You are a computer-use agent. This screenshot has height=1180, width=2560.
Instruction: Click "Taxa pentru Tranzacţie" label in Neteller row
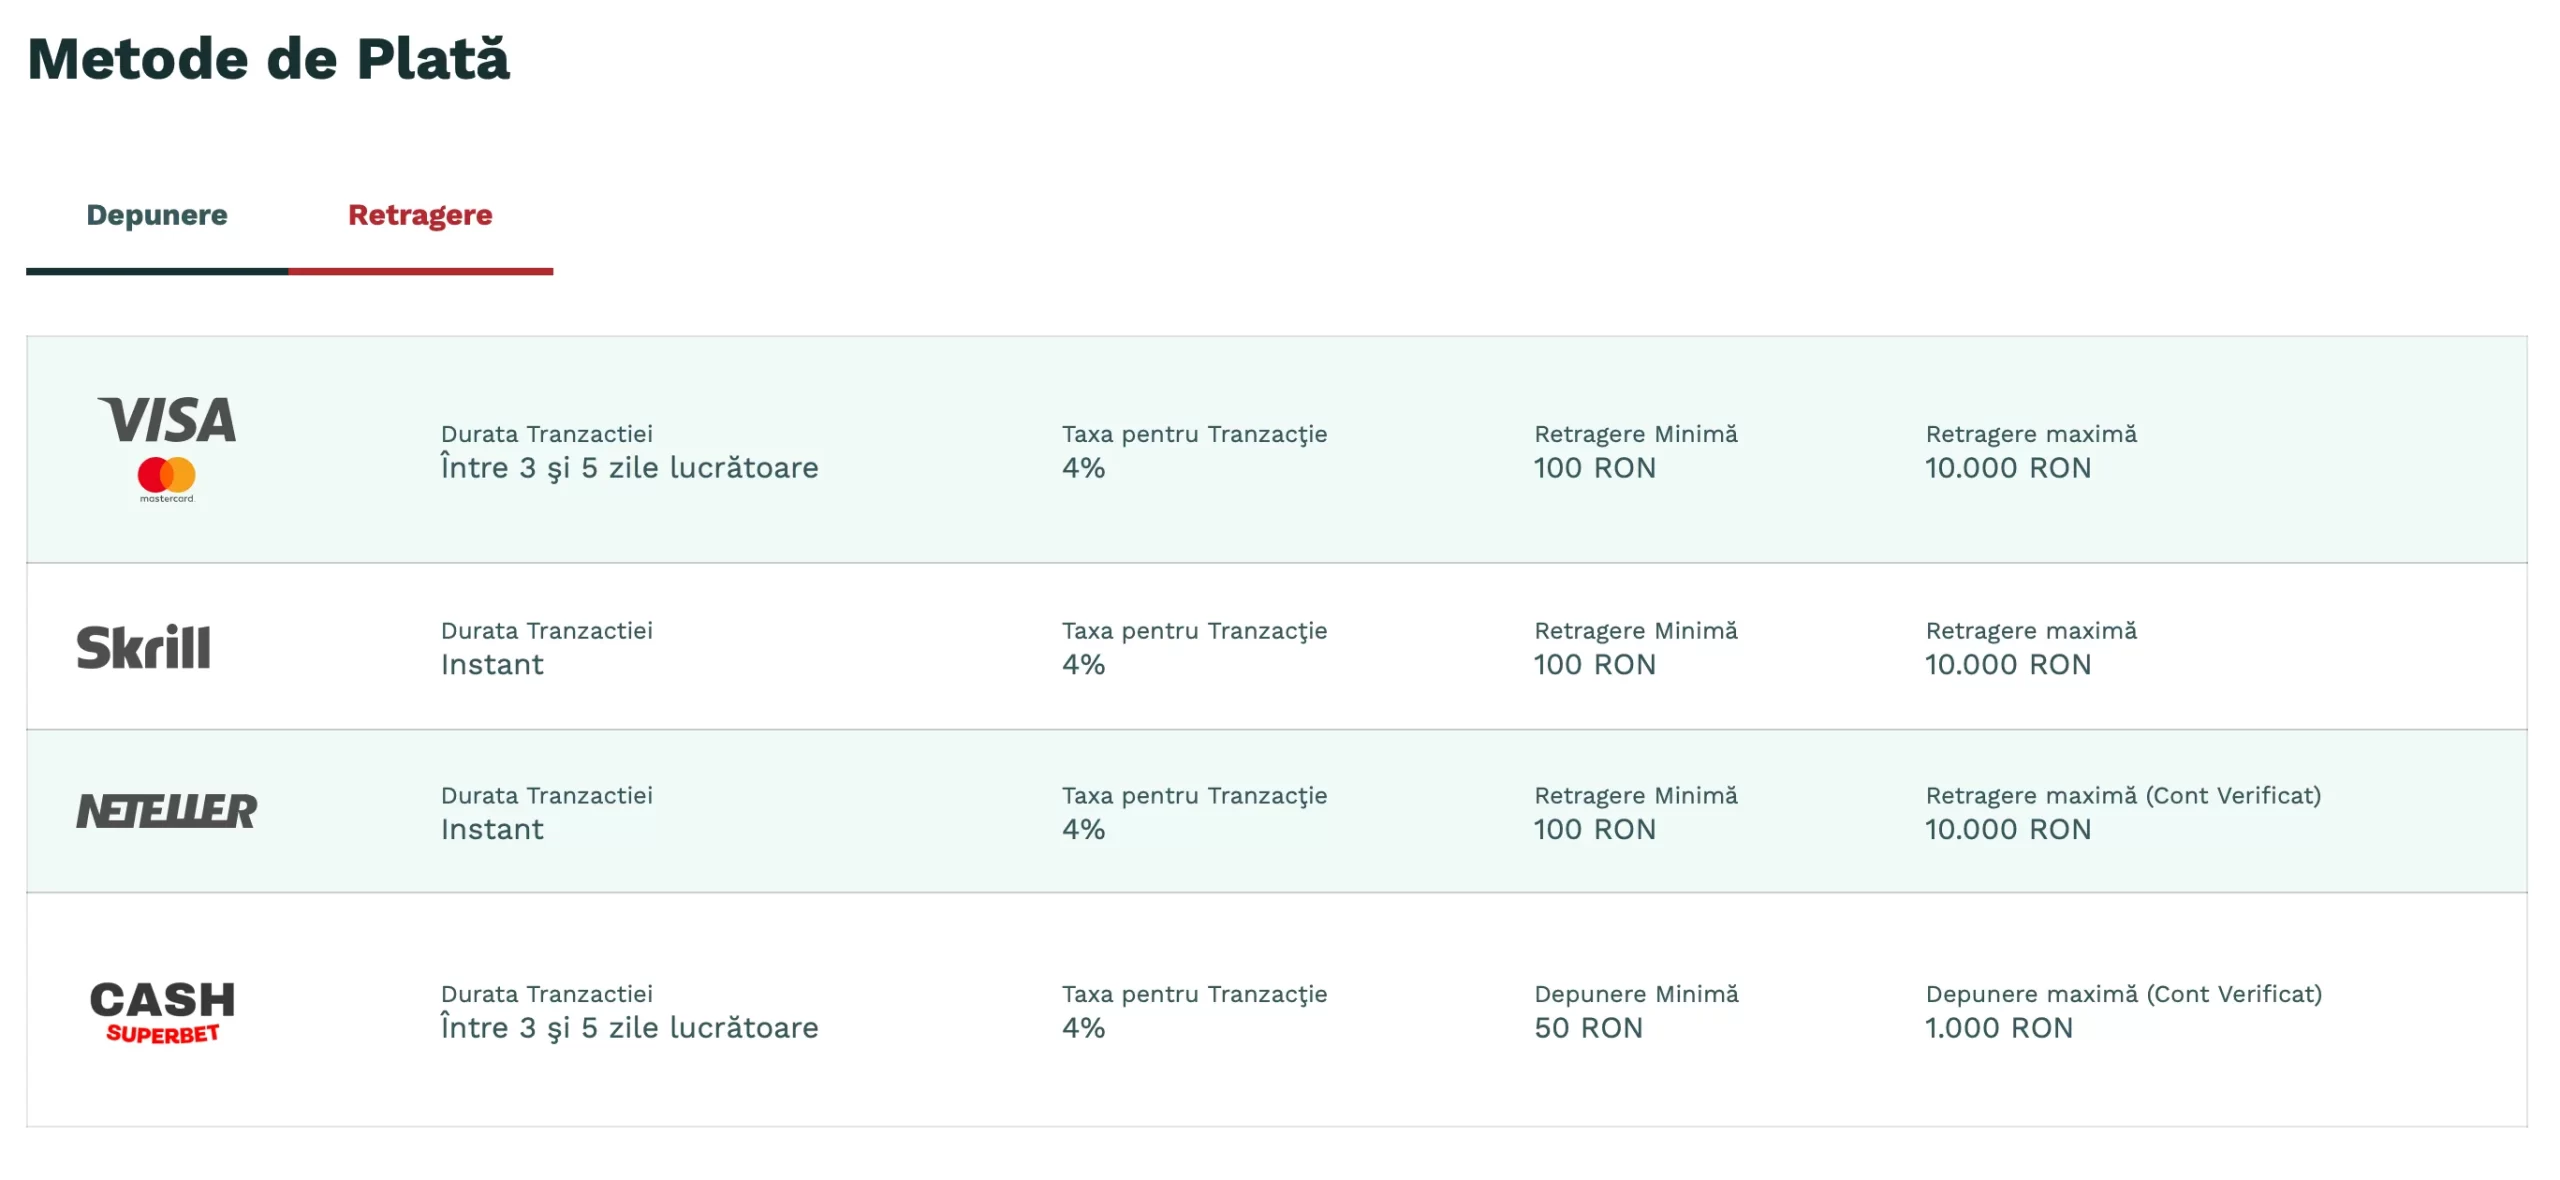click(x=1194, y=797)
